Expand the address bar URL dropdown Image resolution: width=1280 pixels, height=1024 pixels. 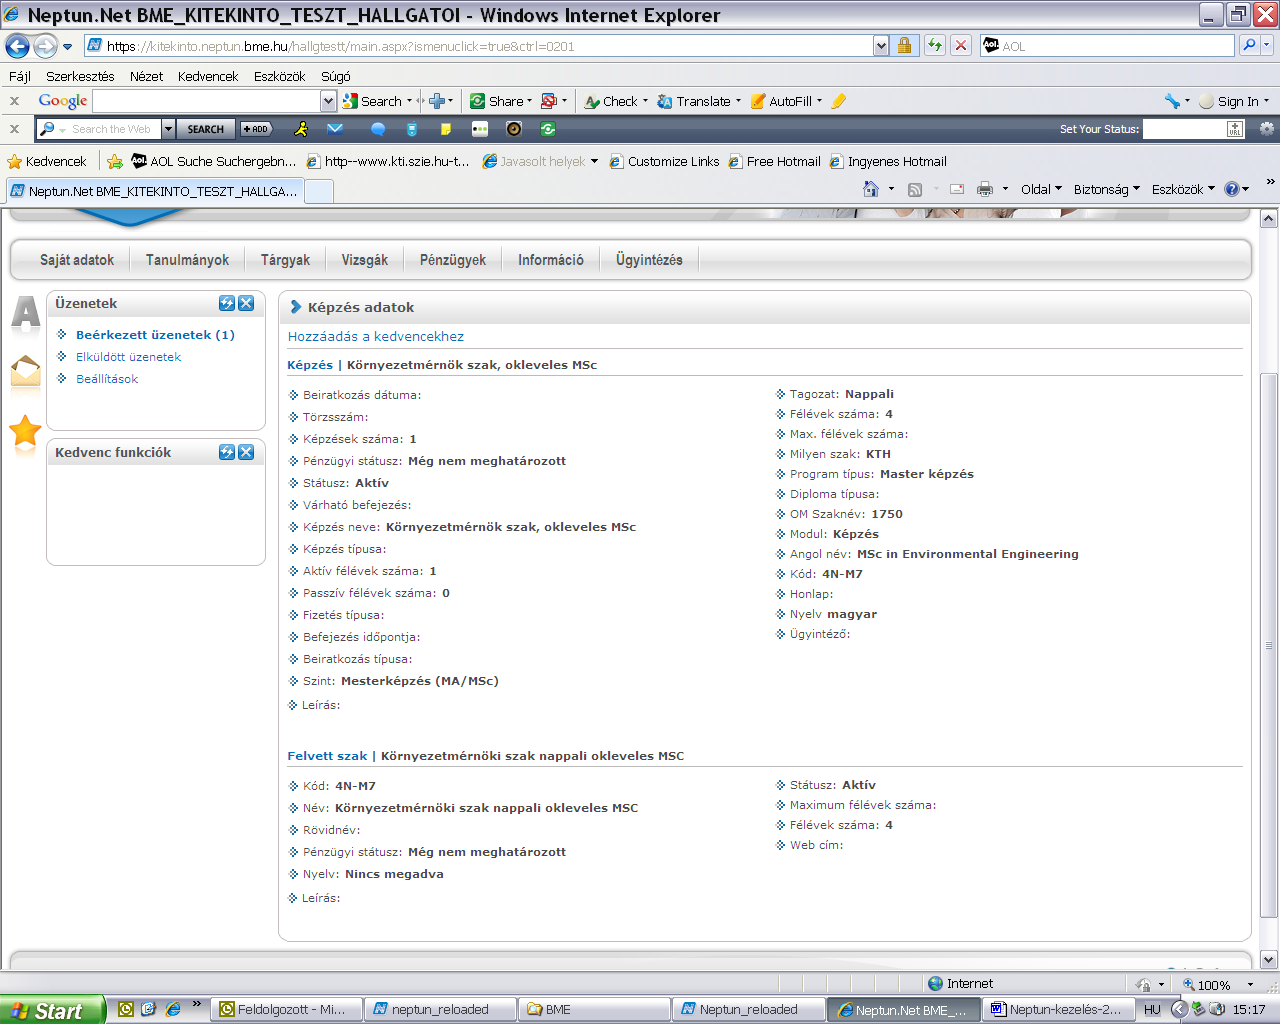click(881, 46)
